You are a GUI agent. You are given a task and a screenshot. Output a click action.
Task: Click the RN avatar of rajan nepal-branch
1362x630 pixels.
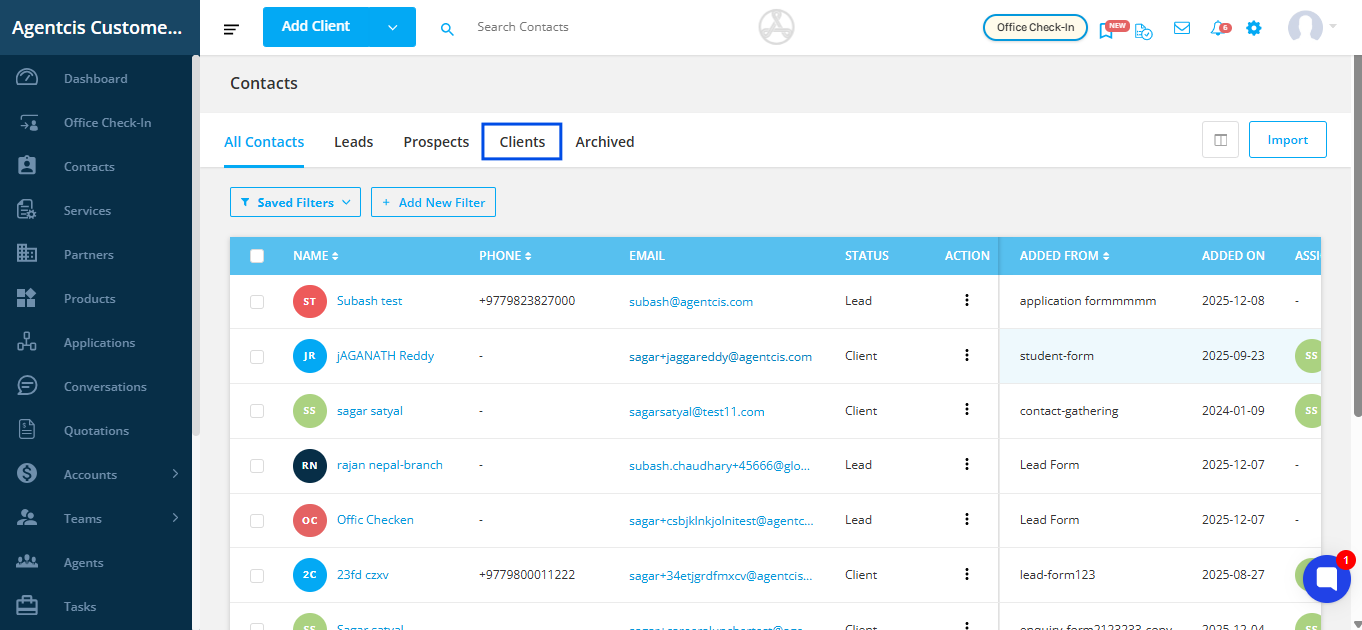tap(310, 465)
